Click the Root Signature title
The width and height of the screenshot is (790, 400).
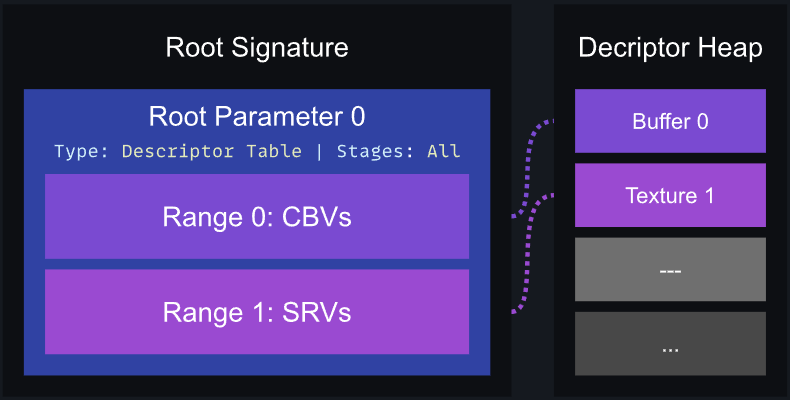pyautogui.click(x=257, y=48)
